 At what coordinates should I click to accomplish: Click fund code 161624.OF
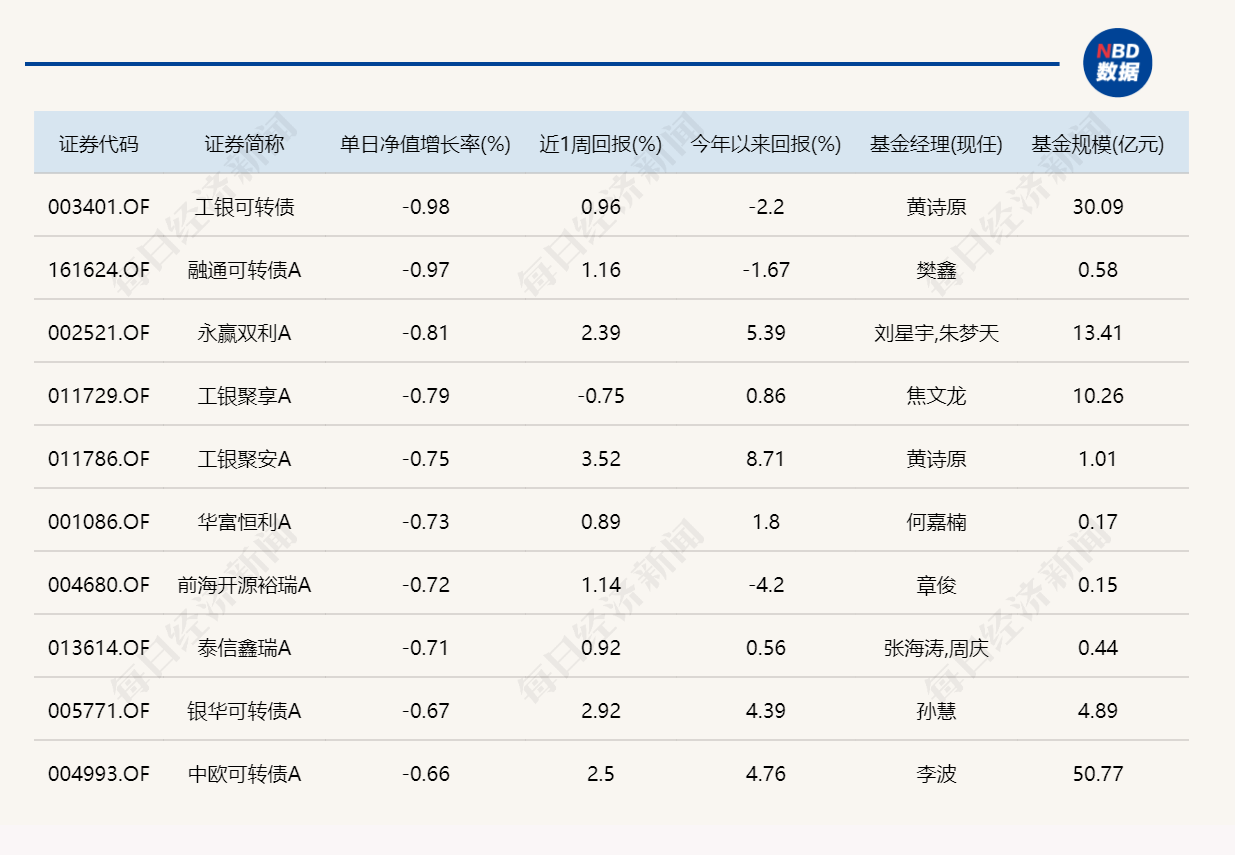[98, 270]
